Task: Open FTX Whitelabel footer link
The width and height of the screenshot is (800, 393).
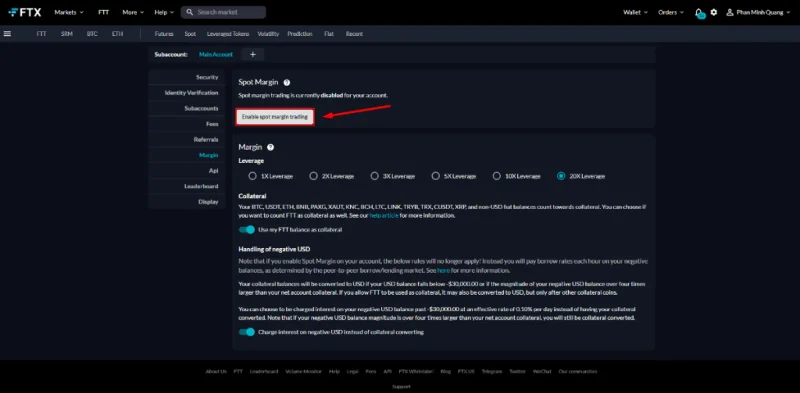Action: pyautogui.click(x=416, y=372)
